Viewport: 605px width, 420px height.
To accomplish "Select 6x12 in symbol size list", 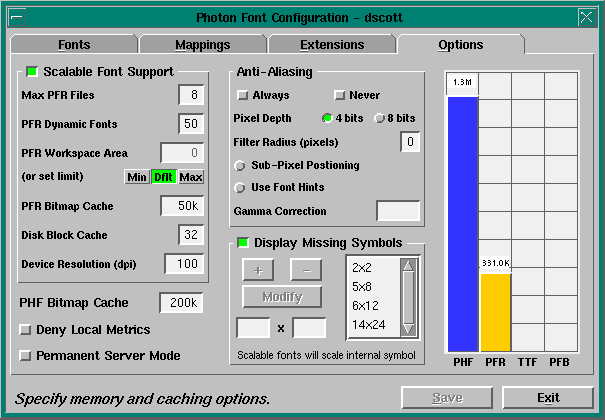I will tap(367, 305).
